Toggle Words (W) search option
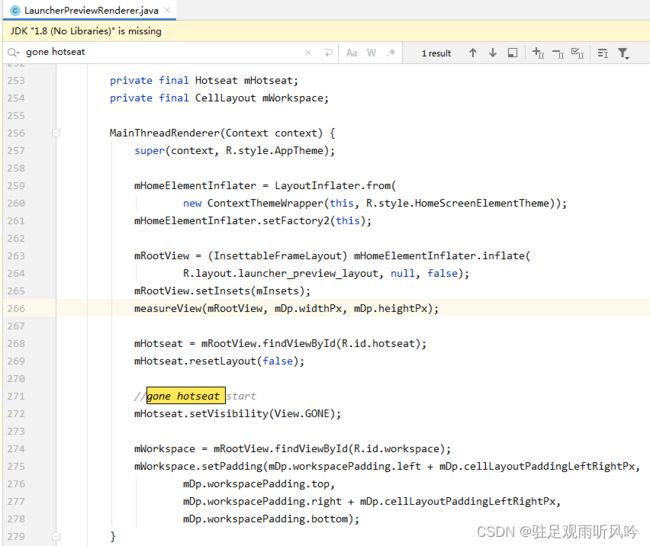Image resolution: width=650 pixels, height=546 pixels. pos(371,53)
